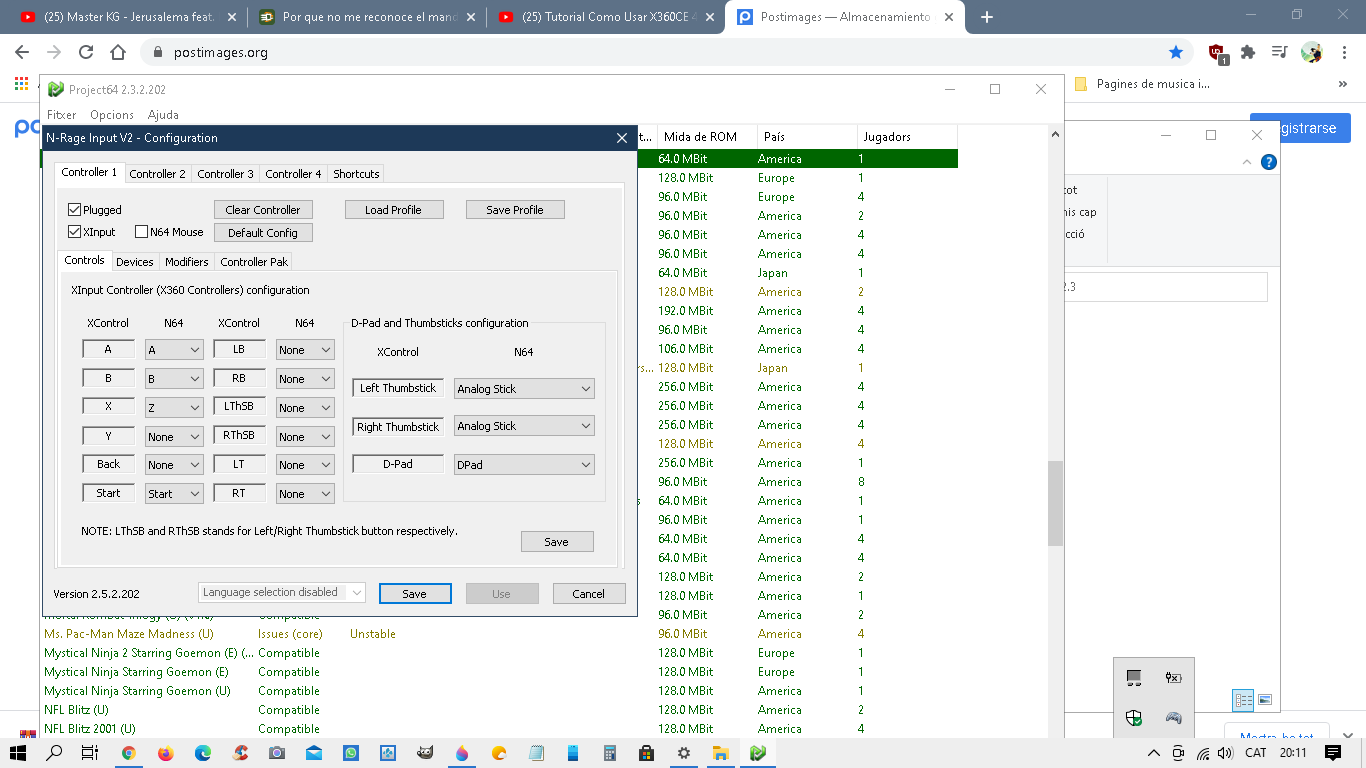Image resolution: width=1366 pixels, height=768 pixels.
Task: Open the Chrome three-dot menu
Action: click(x=1343, y=52)
